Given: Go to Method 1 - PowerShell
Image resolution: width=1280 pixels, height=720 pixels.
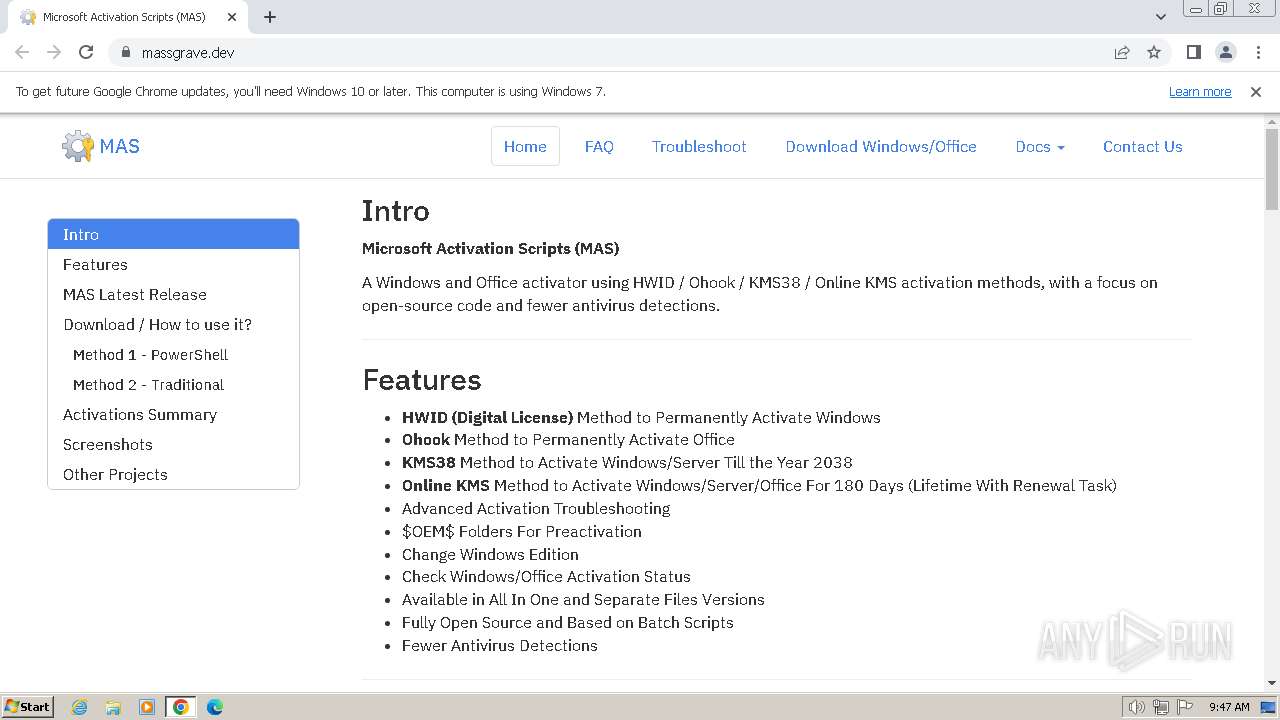Looking at the screenshot, I should [x=173, y=354].
